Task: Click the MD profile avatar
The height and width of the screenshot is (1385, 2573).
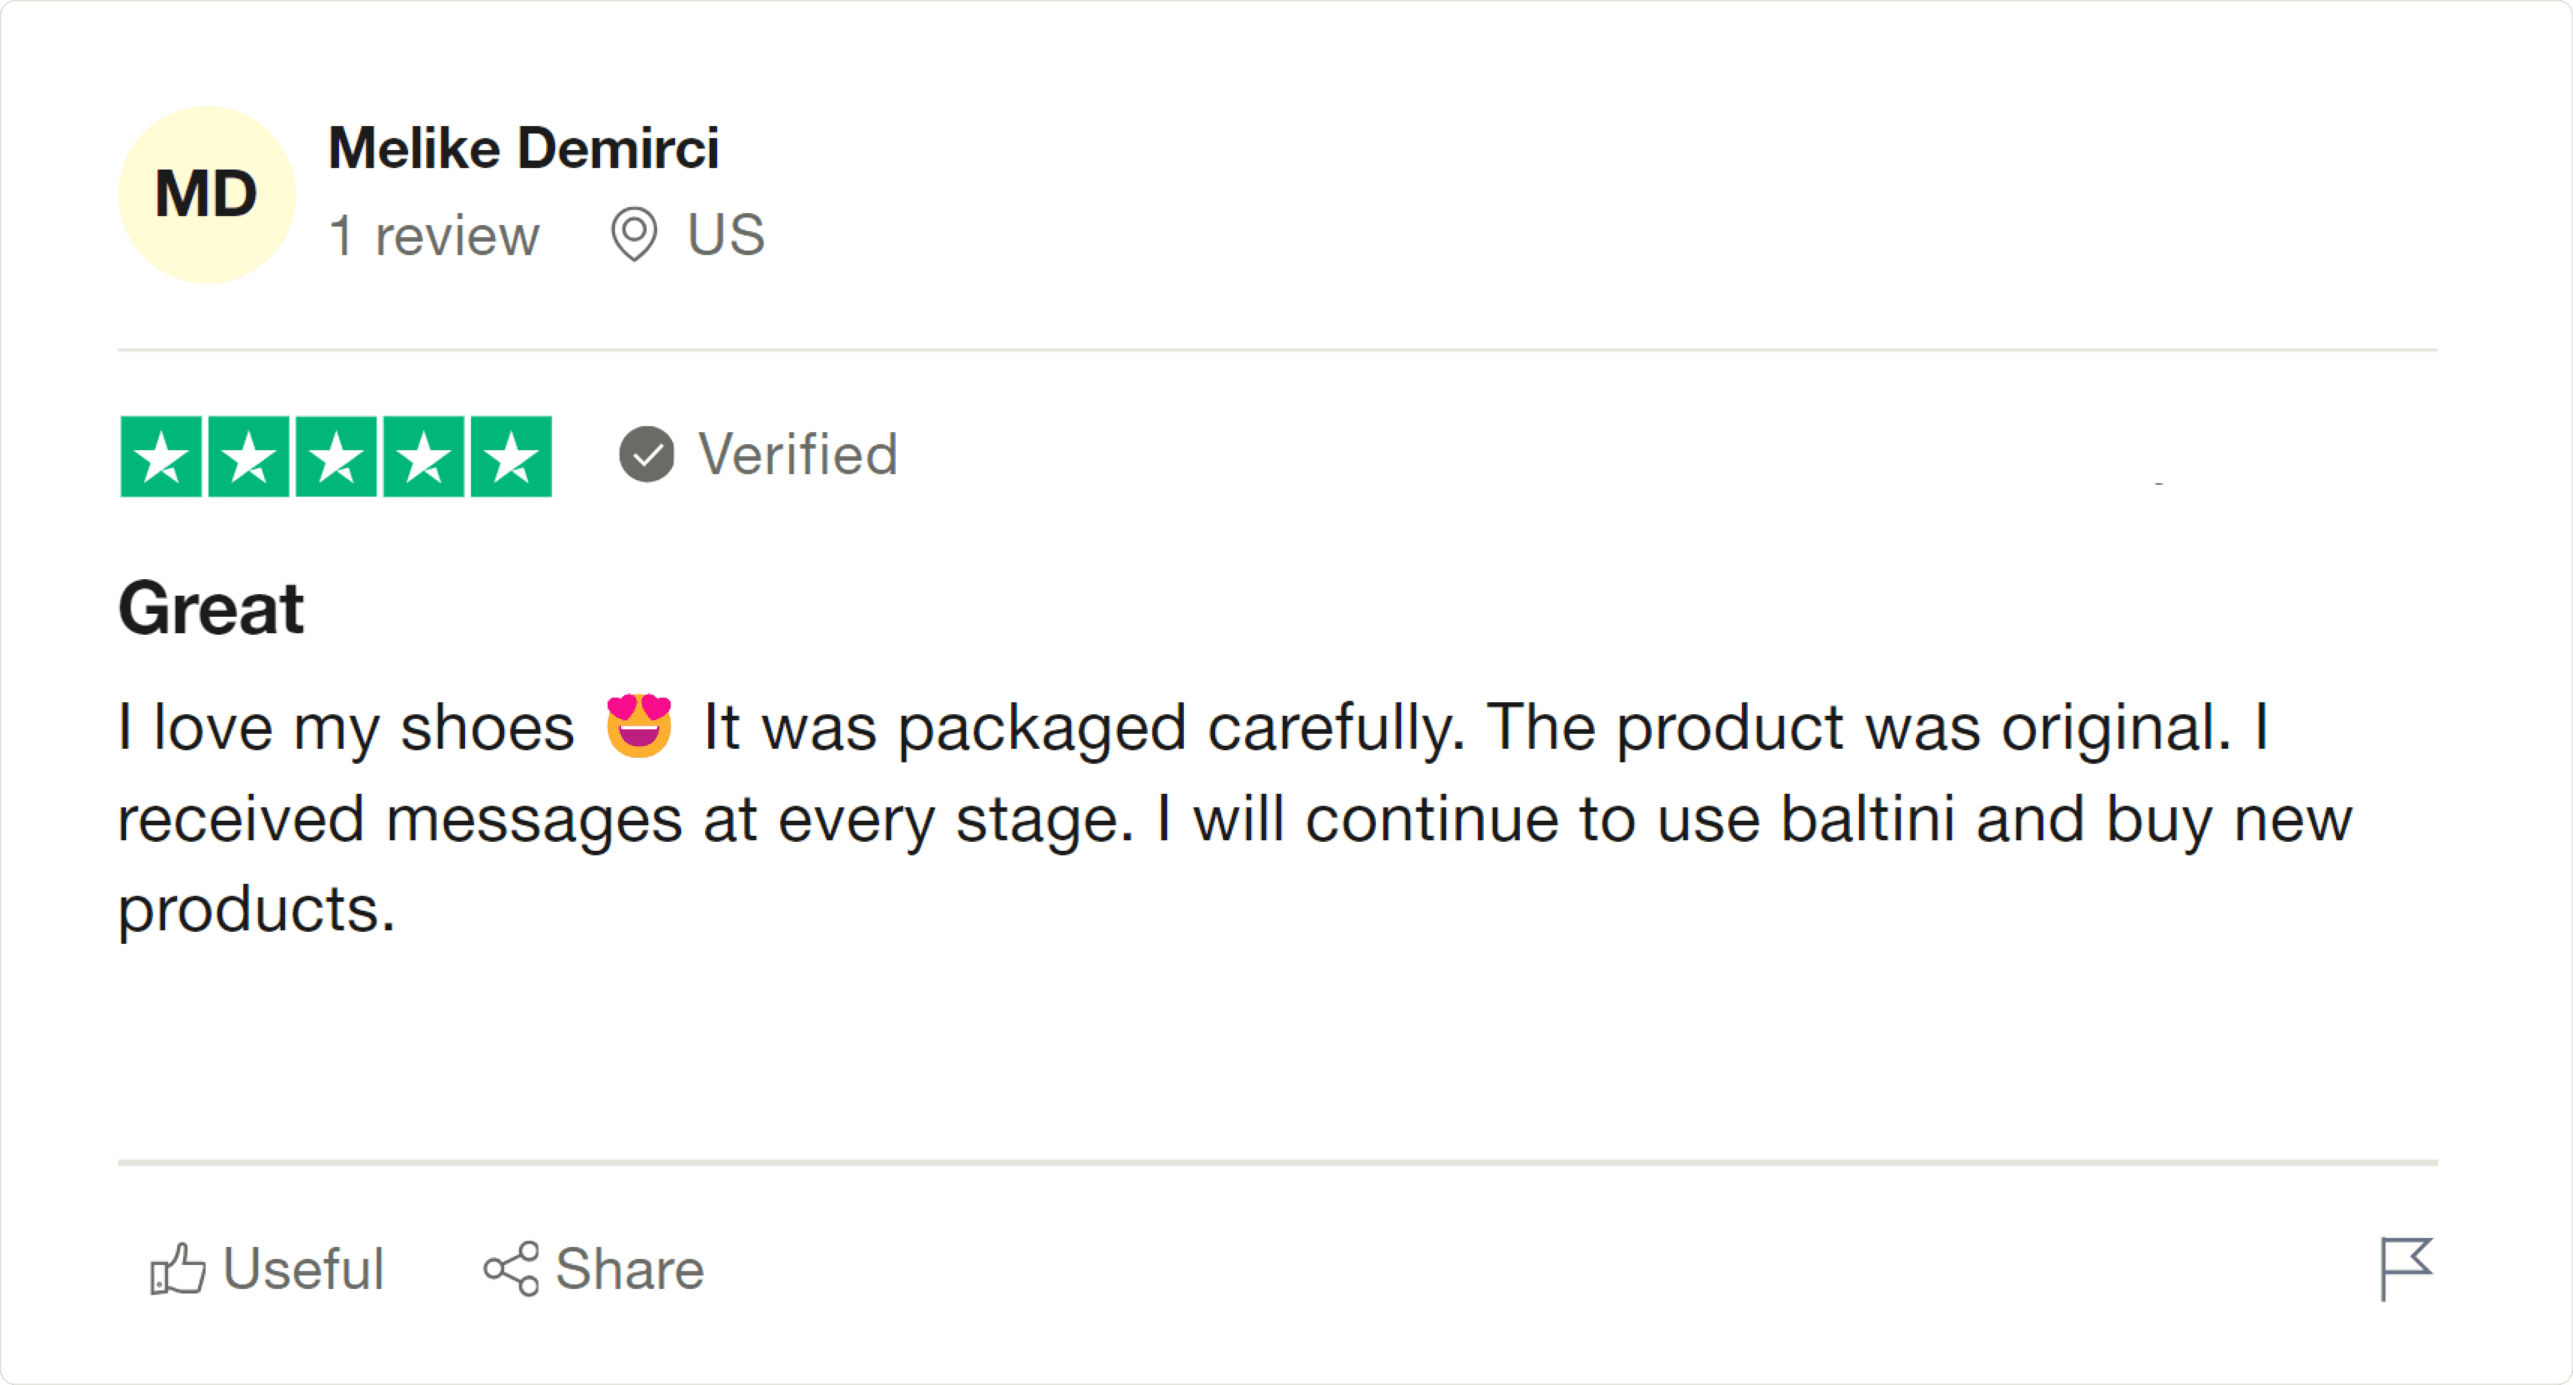Action: pyautogui.click(x=206, y=194)
